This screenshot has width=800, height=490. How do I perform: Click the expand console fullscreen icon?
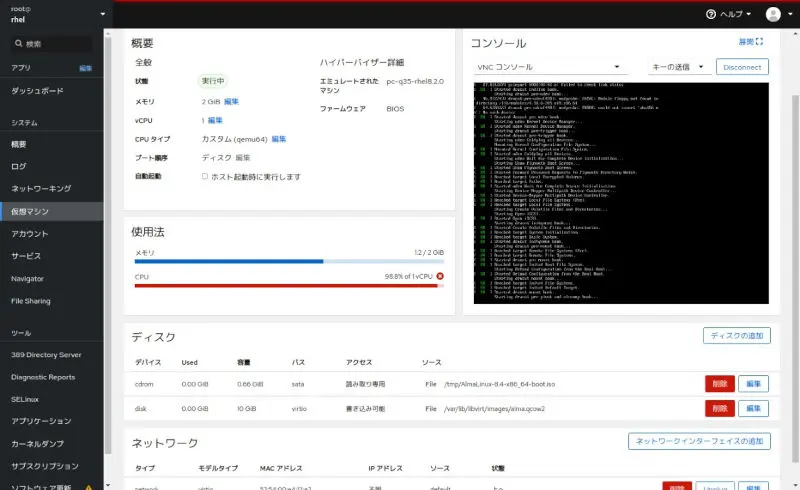[x=759, y=41]
